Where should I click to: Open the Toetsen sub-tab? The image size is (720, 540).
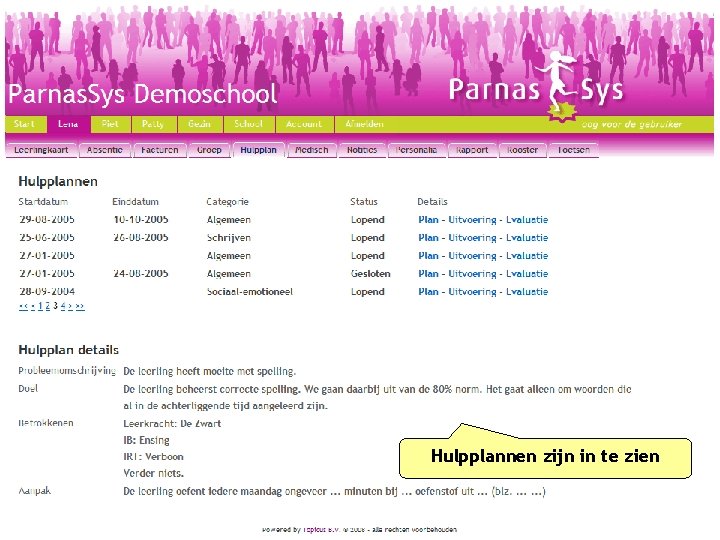pyautogui.click(x=574, y=150)
